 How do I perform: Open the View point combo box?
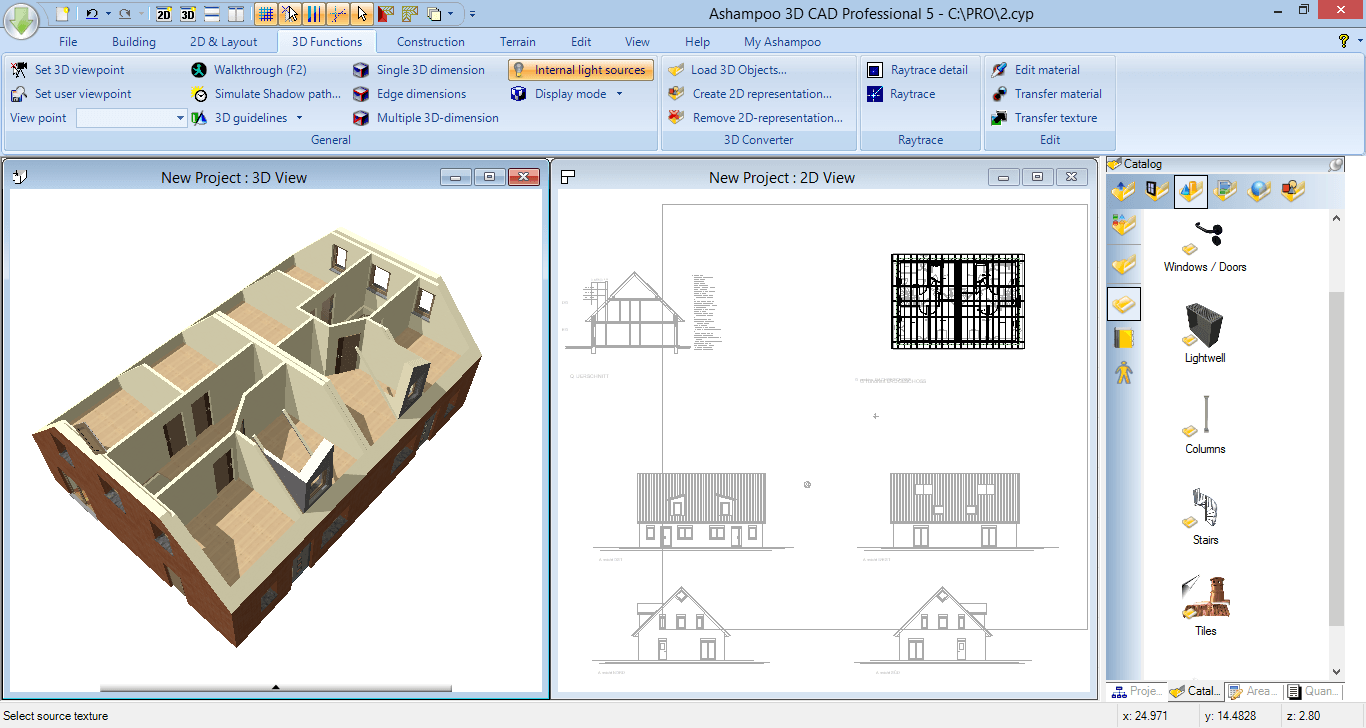(131, 118)
